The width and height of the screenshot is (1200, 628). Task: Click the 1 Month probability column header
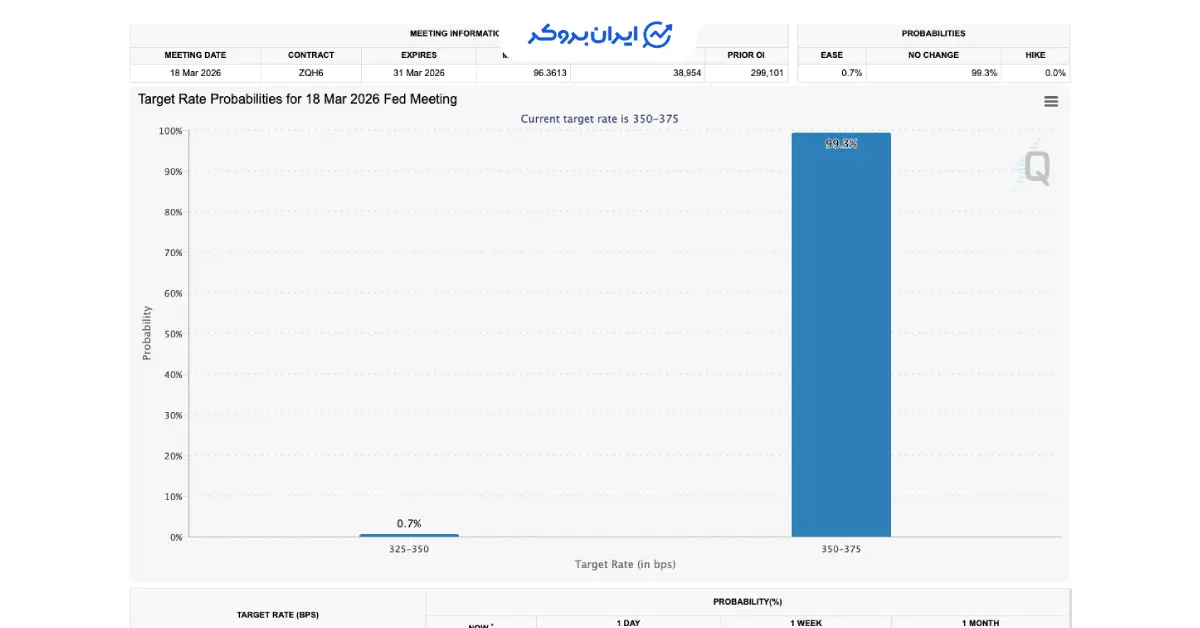tap(980, 622)
